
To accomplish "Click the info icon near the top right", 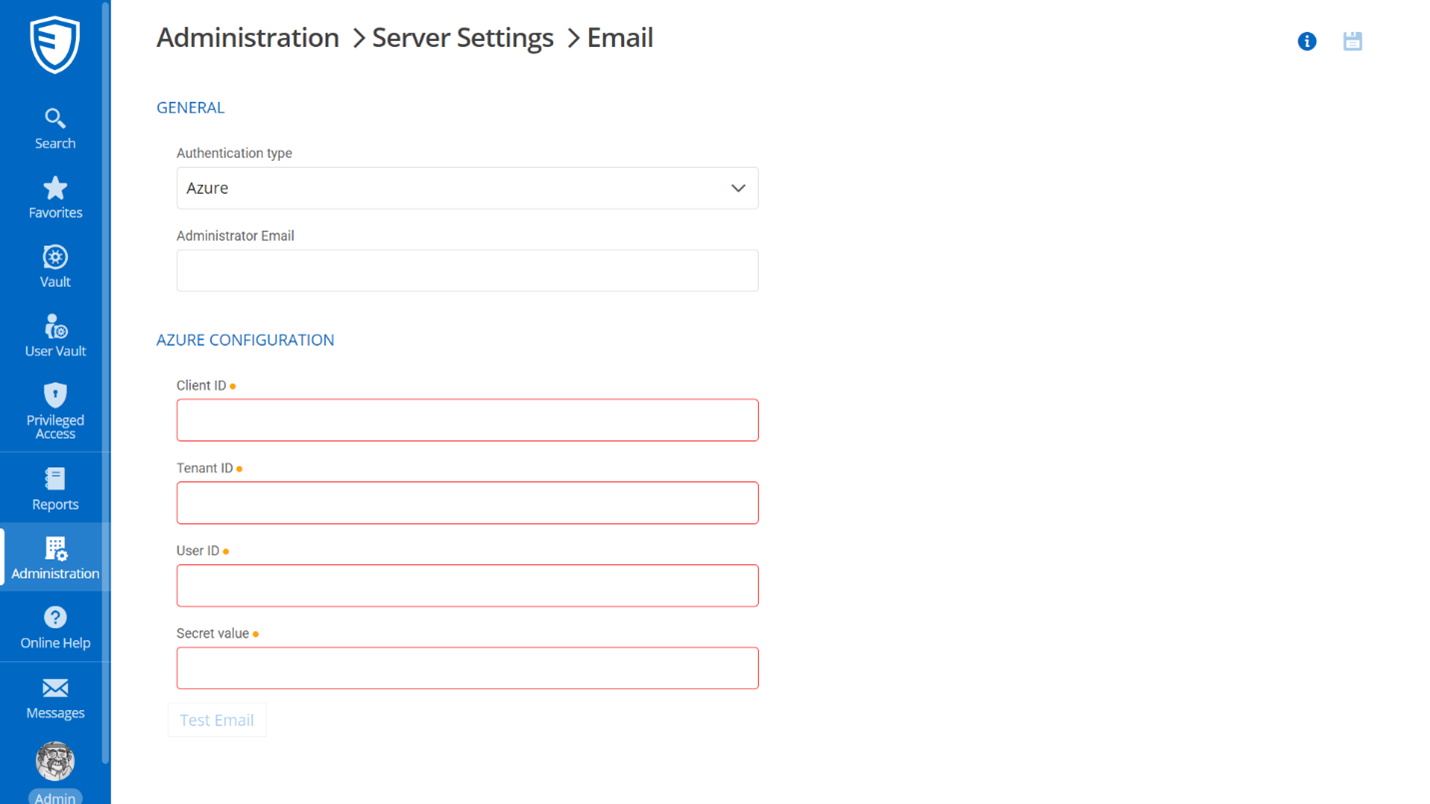I will (x=1307, y=41).
